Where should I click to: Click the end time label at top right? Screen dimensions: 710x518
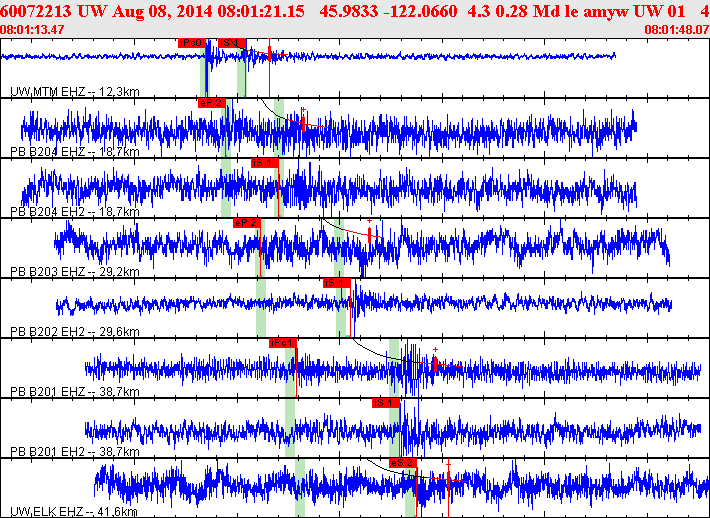tap(676, 30)
